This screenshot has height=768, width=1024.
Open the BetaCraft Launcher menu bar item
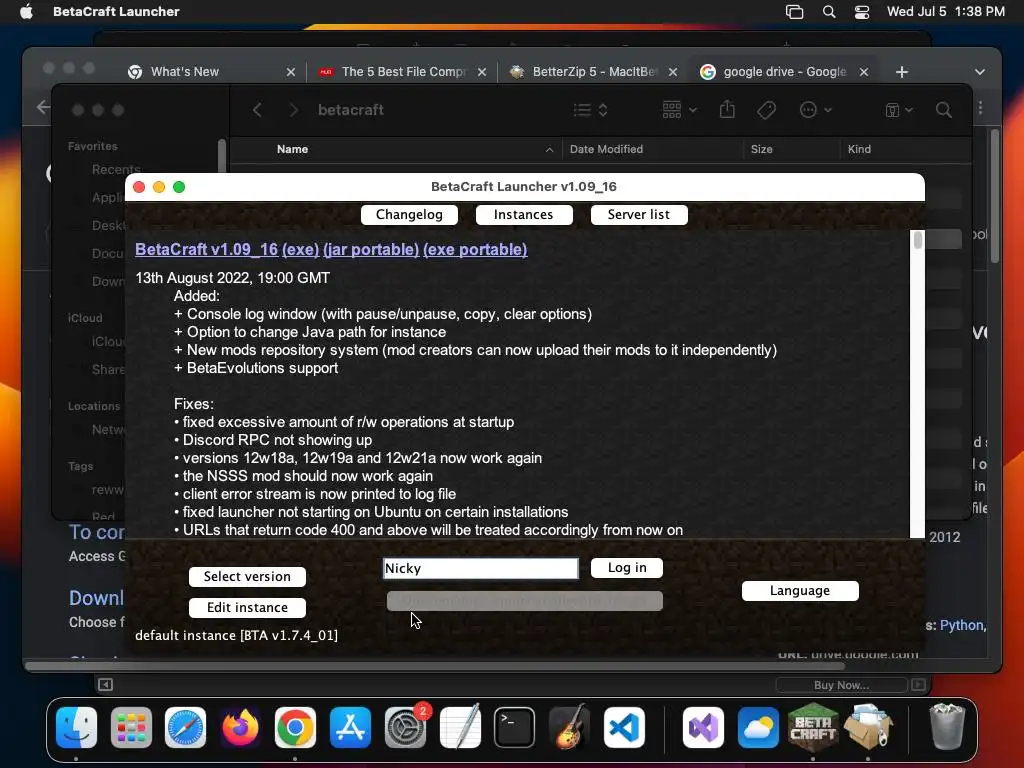coord(116,12)
